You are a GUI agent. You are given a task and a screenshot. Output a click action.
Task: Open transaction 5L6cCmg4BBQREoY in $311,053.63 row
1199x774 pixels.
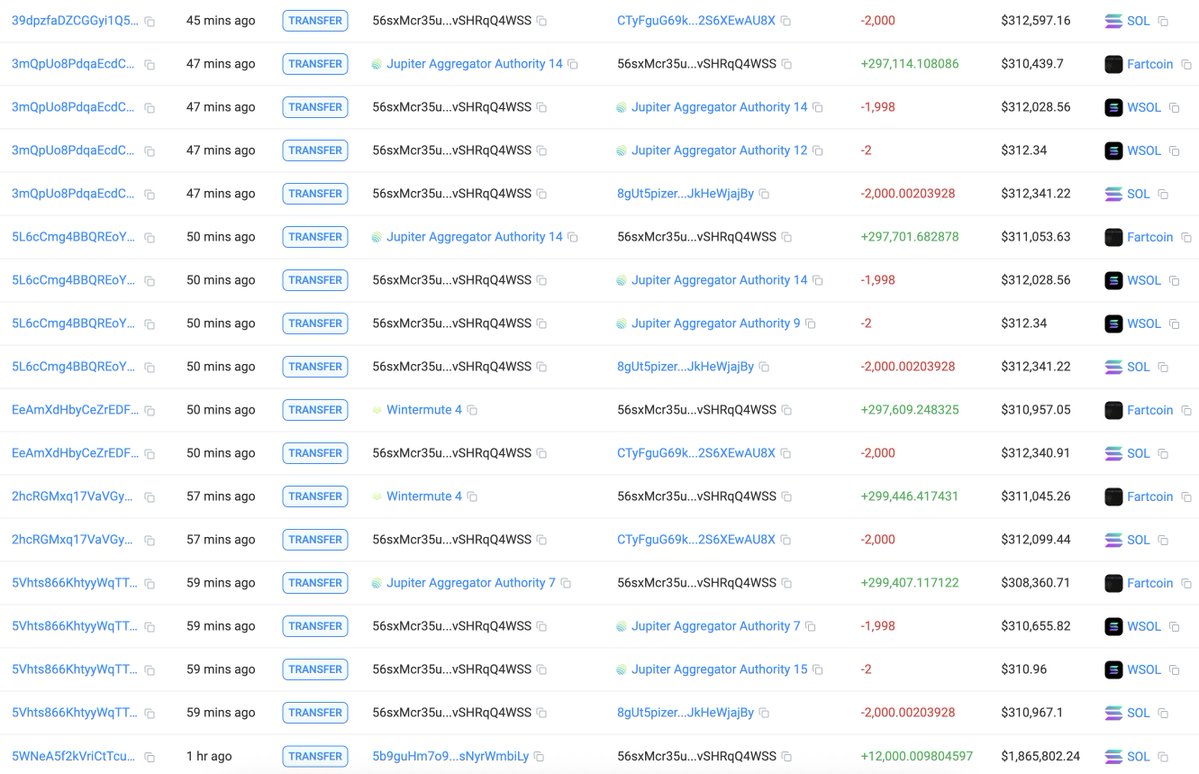tap(73, 236)
